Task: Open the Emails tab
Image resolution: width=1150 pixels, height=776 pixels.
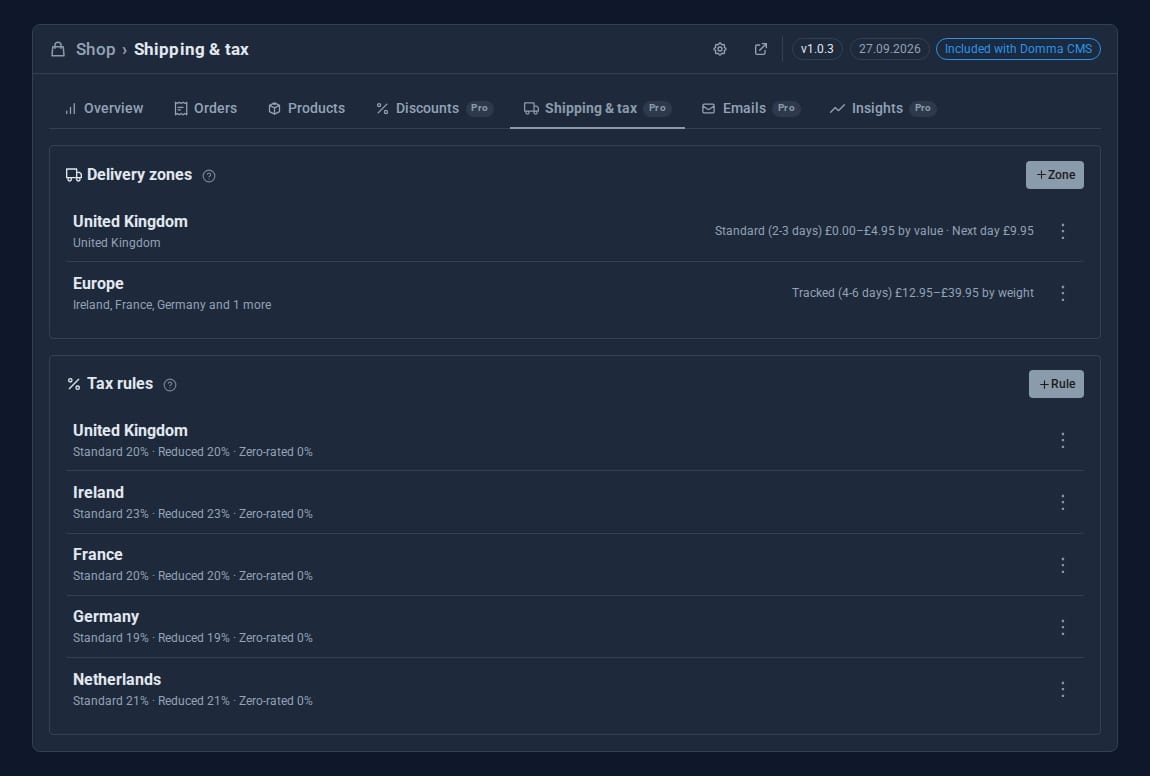Action: (750, 109)
